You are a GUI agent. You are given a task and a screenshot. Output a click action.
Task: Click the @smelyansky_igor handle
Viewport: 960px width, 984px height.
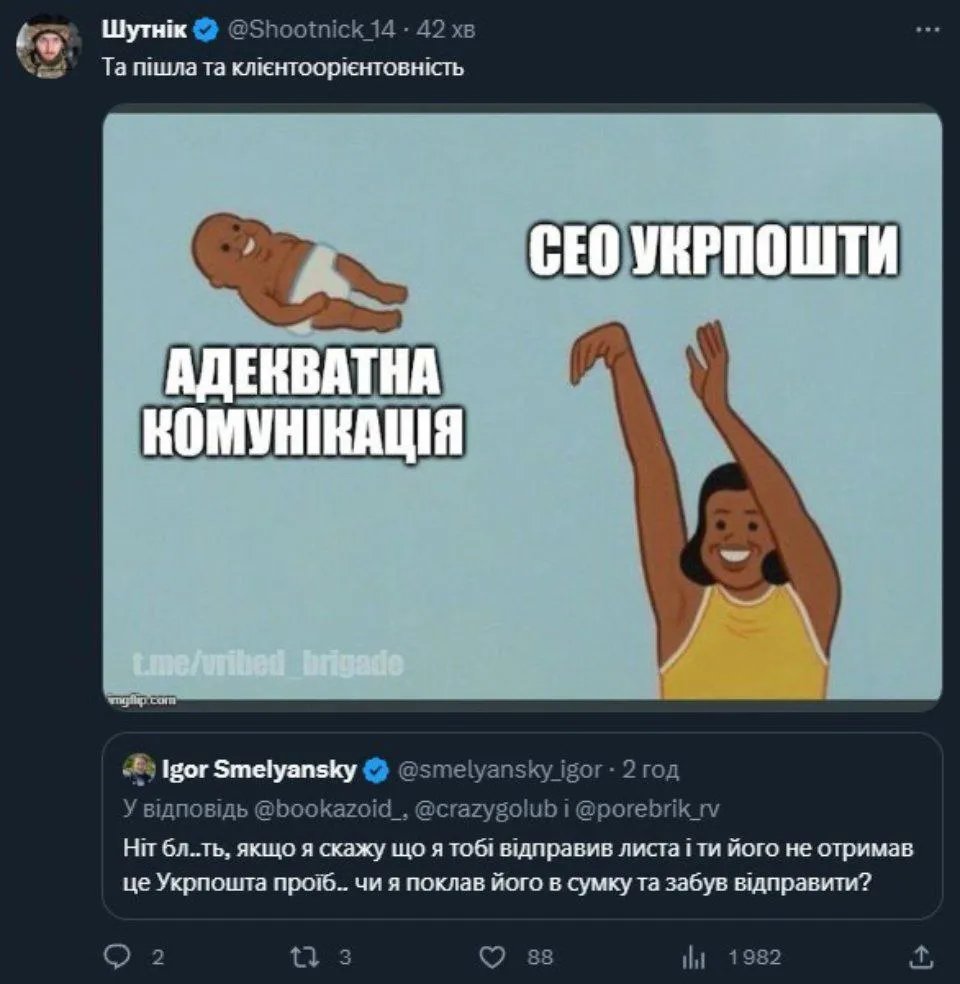pos(500,770)
